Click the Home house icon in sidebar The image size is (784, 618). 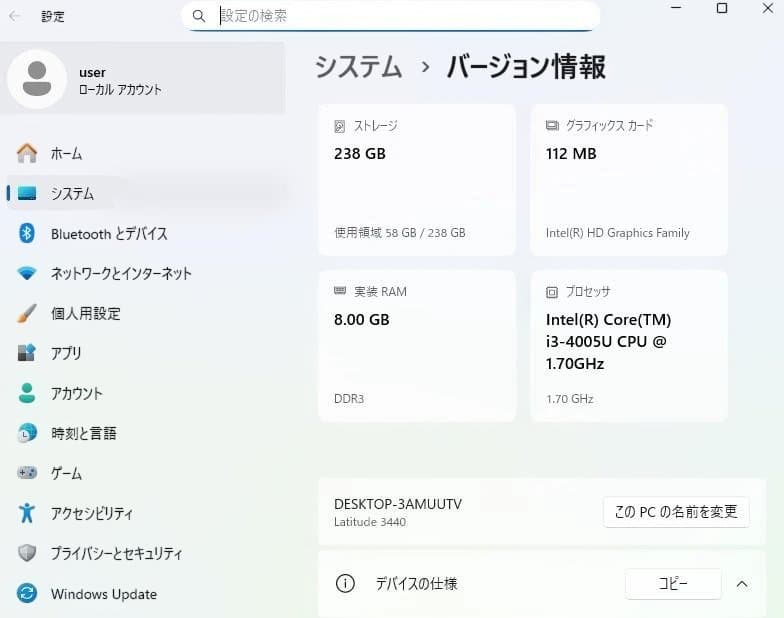pos(27,153)
